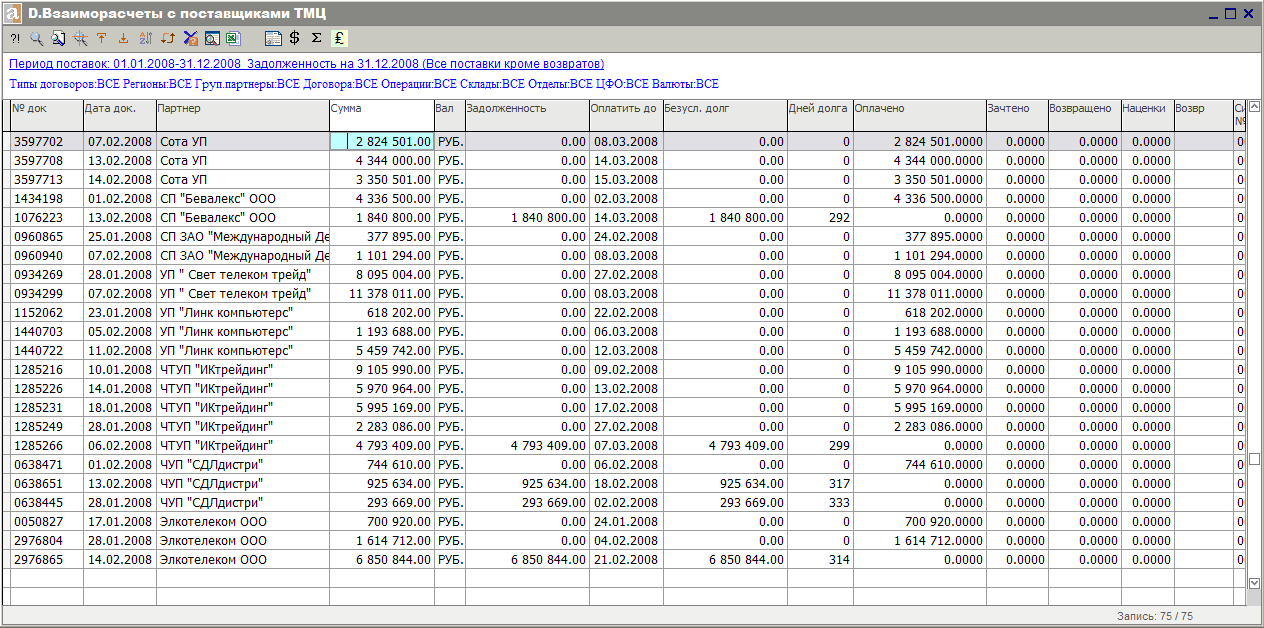Select document number 0050827
The image size is (1264, 628).
[x=46, y=522]
